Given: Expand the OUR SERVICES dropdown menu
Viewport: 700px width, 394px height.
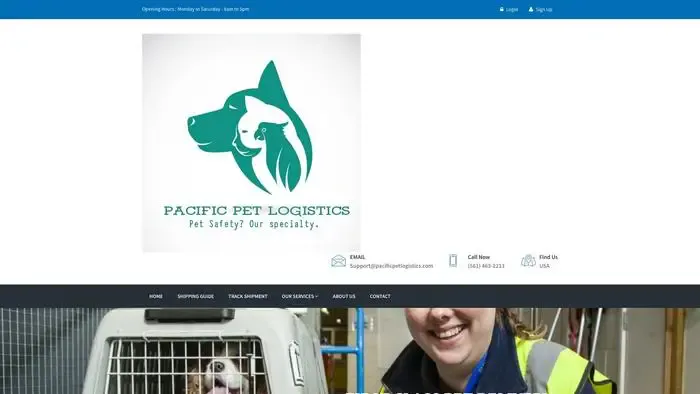Looking at the screenshot, I should point(300,296).
